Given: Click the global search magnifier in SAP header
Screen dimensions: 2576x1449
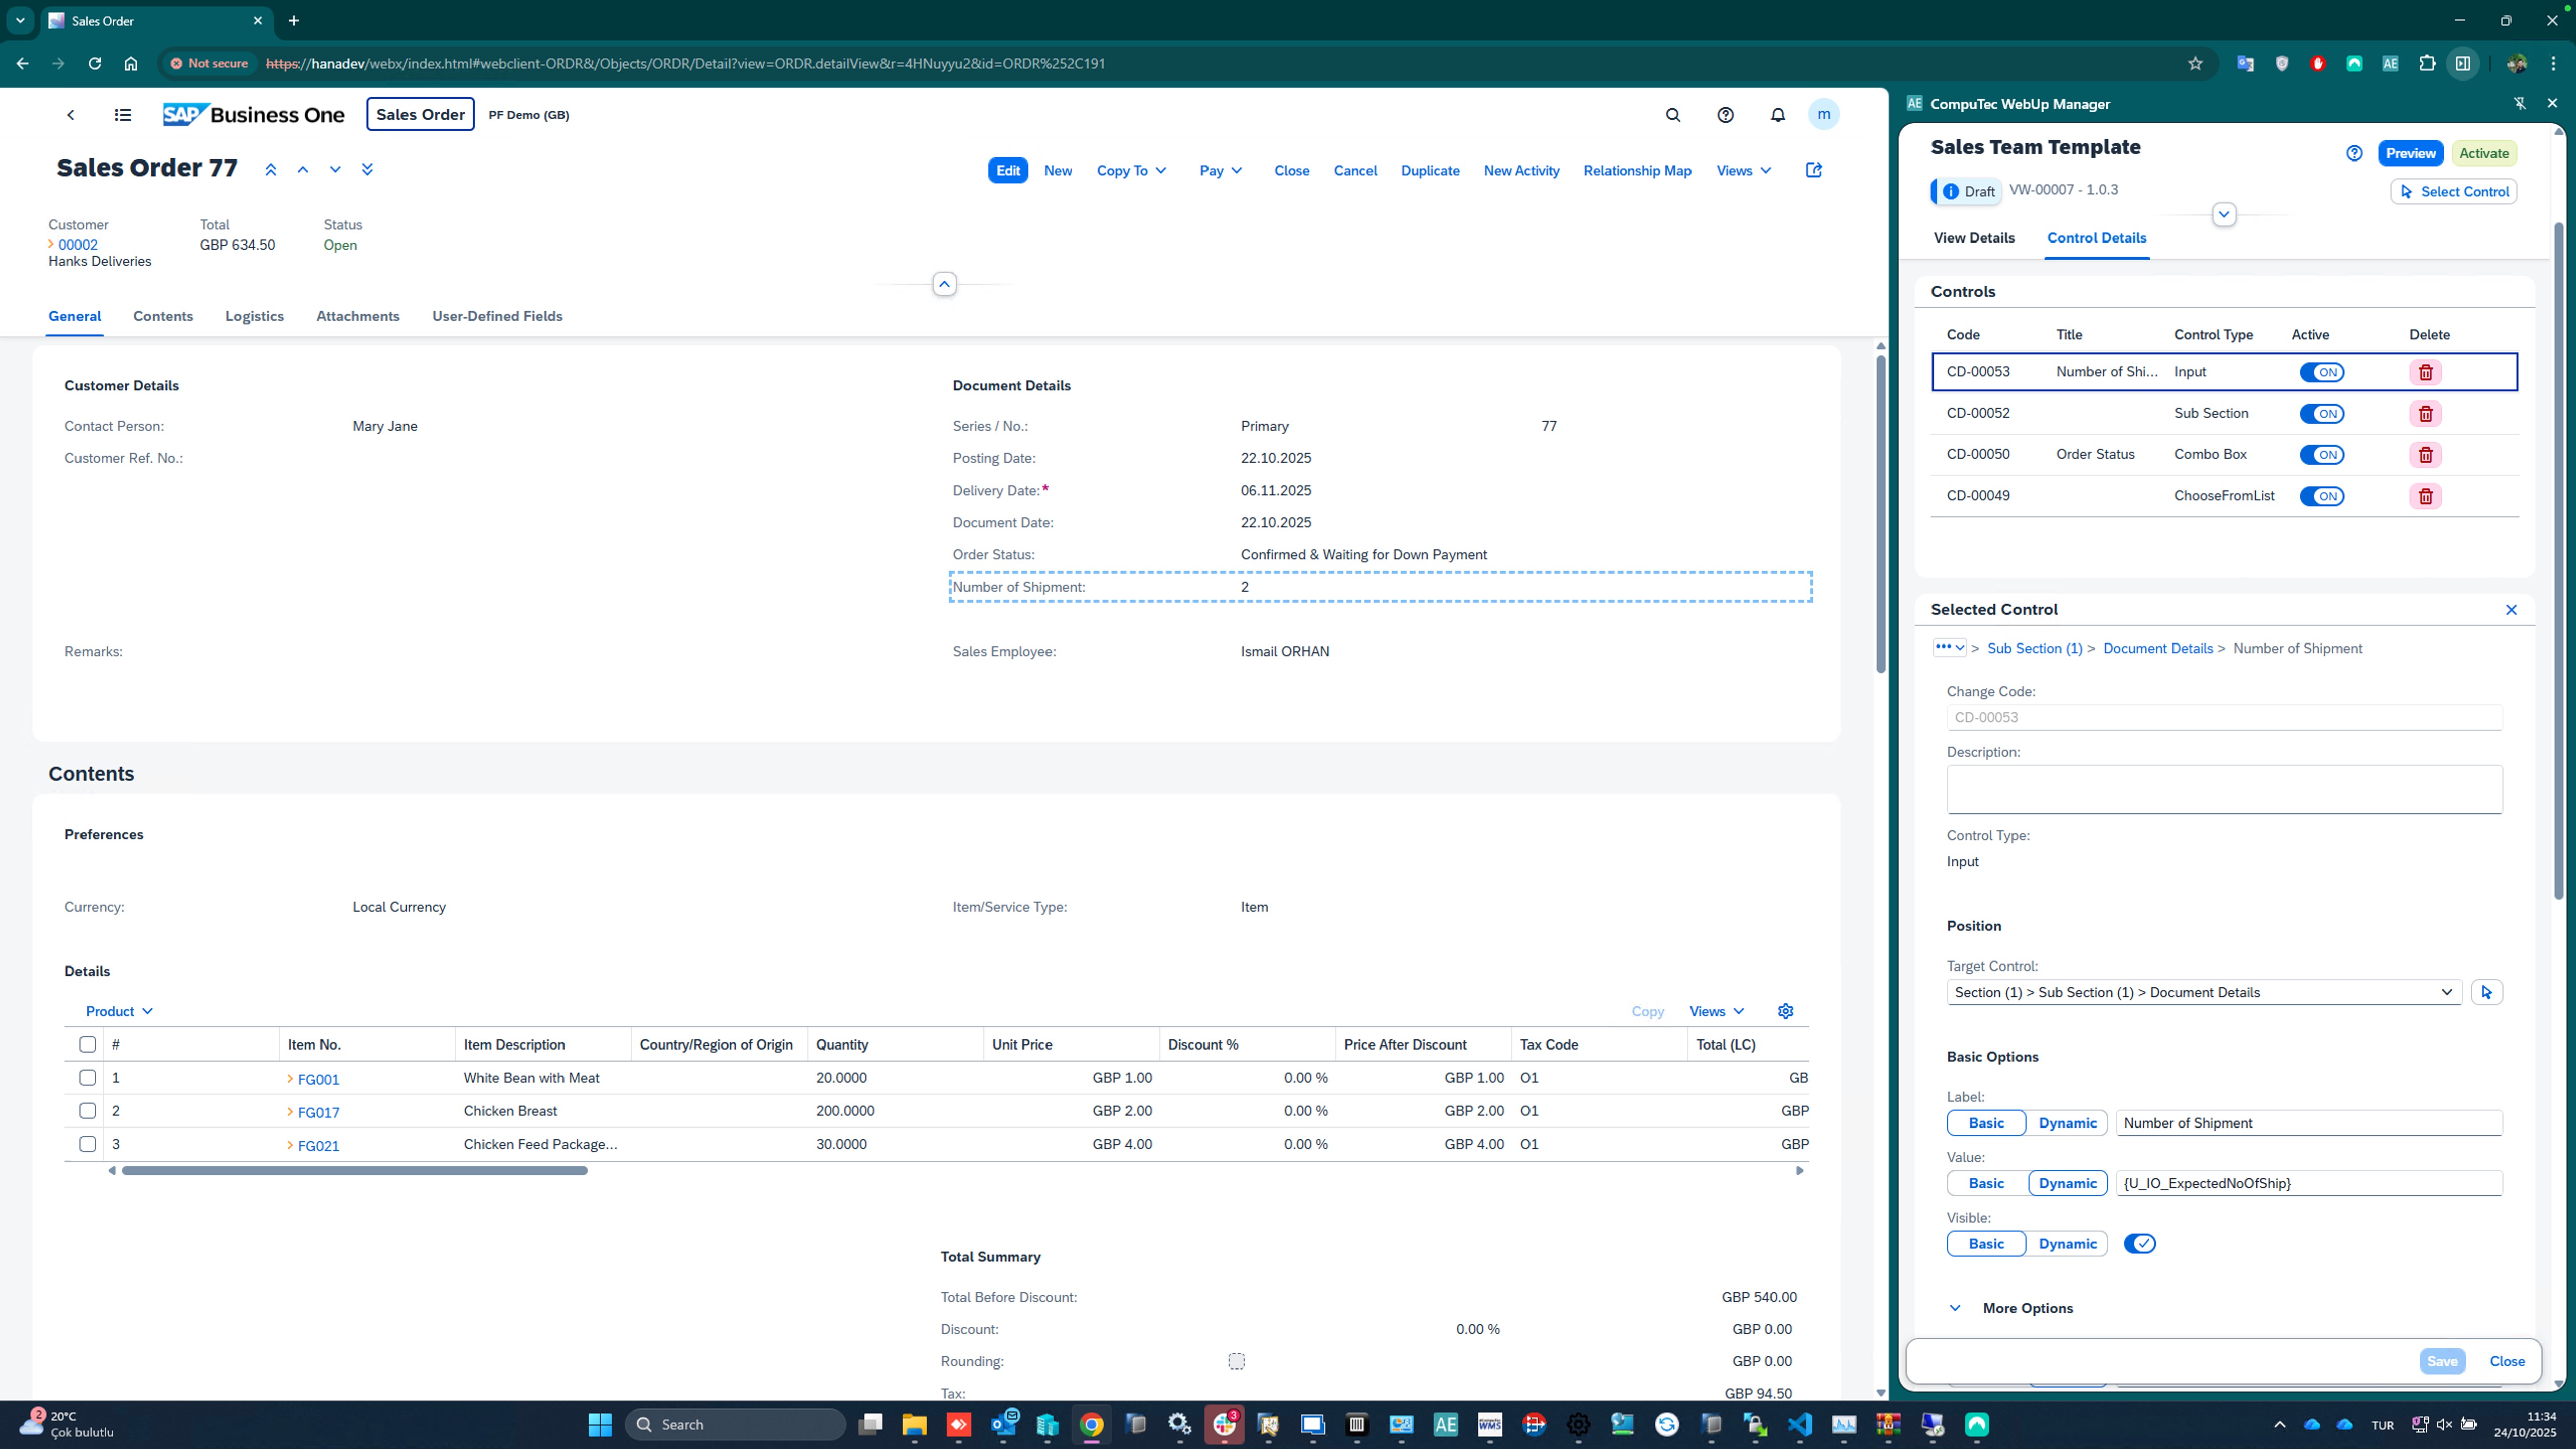Looking at the screenshot, I should point(1674,115).
